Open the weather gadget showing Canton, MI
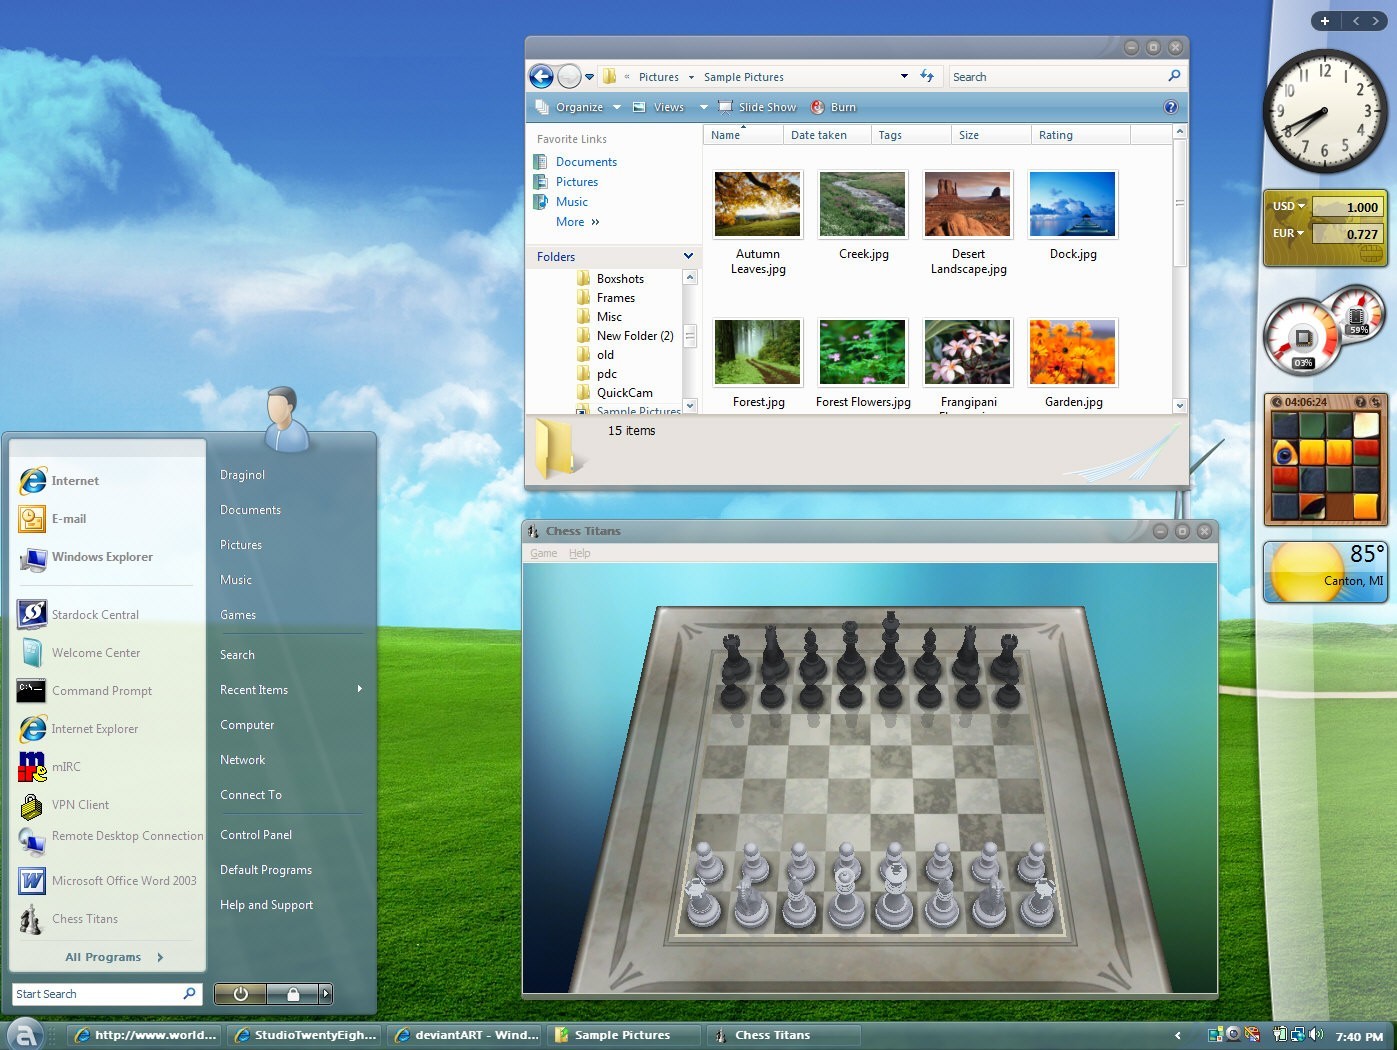Screen dimensions: 1397x1050 [x=1325, y=572]
